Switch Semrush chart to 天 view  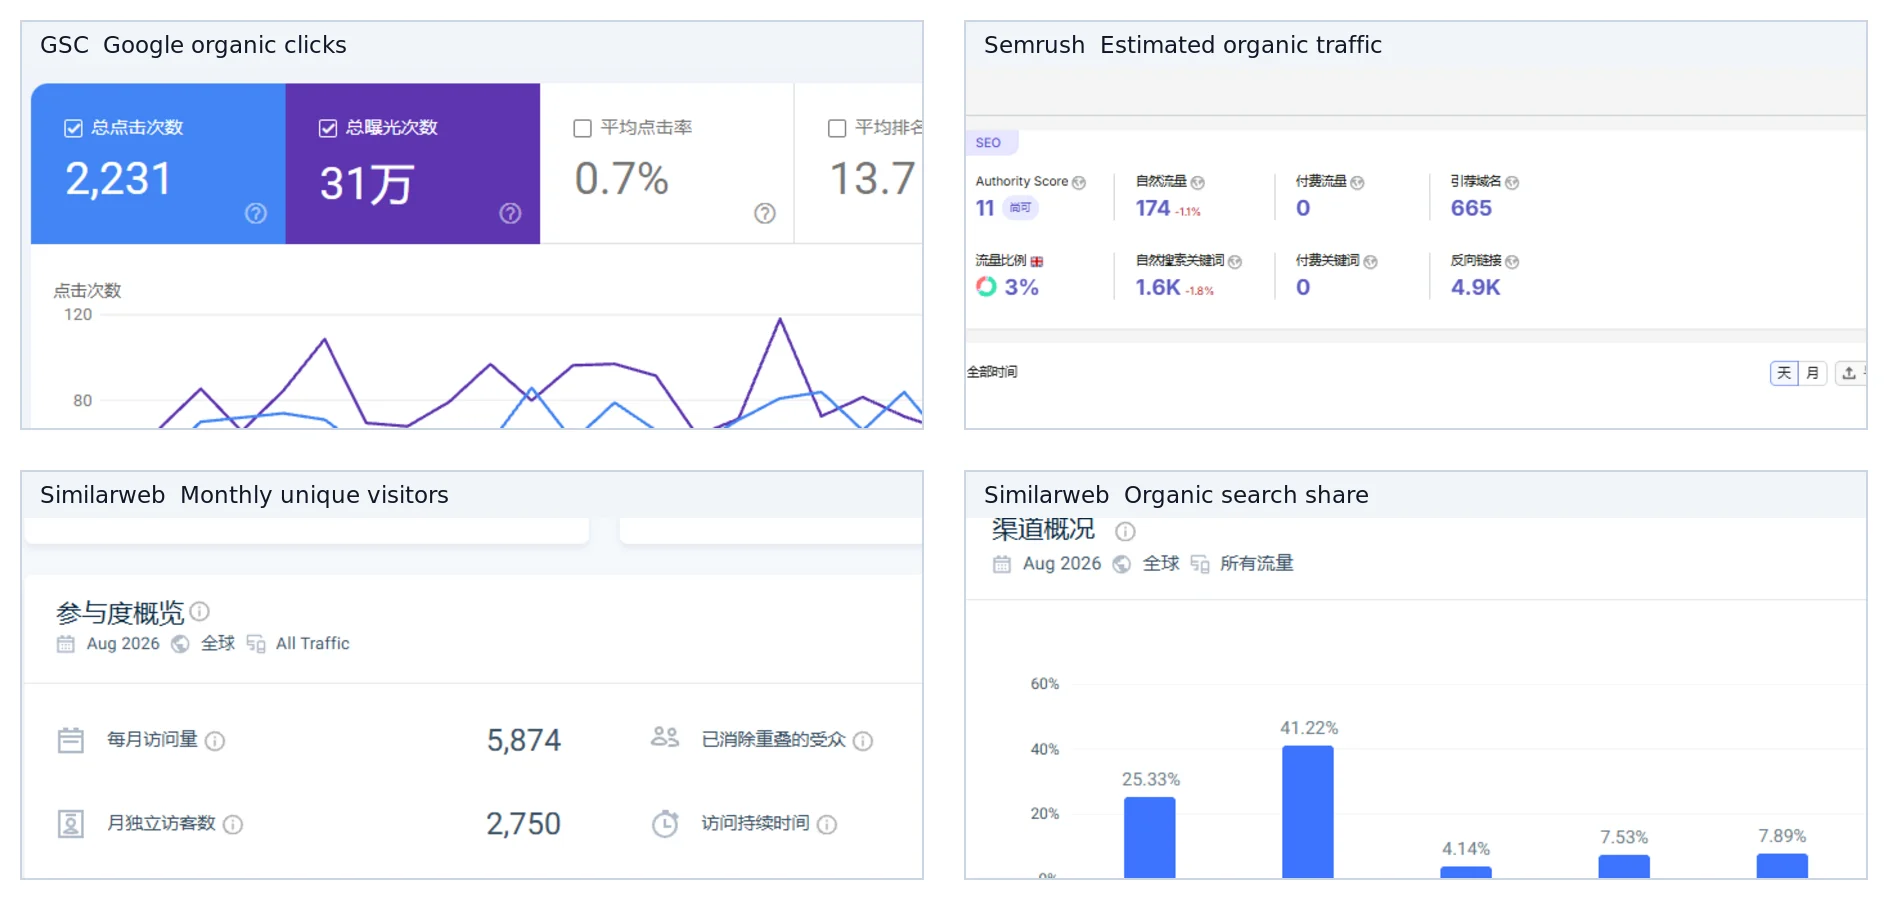coord(1784,373)
